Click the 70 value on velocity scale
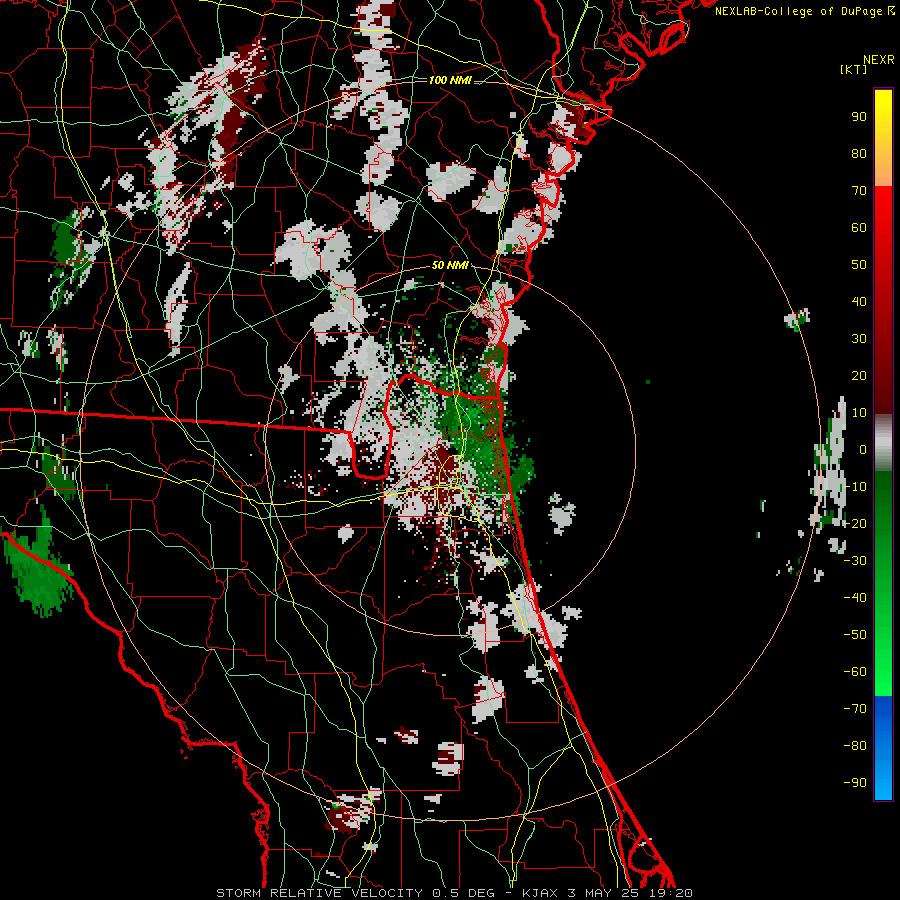This screenshot has height=900, width=900. click(x=859, y=191)
